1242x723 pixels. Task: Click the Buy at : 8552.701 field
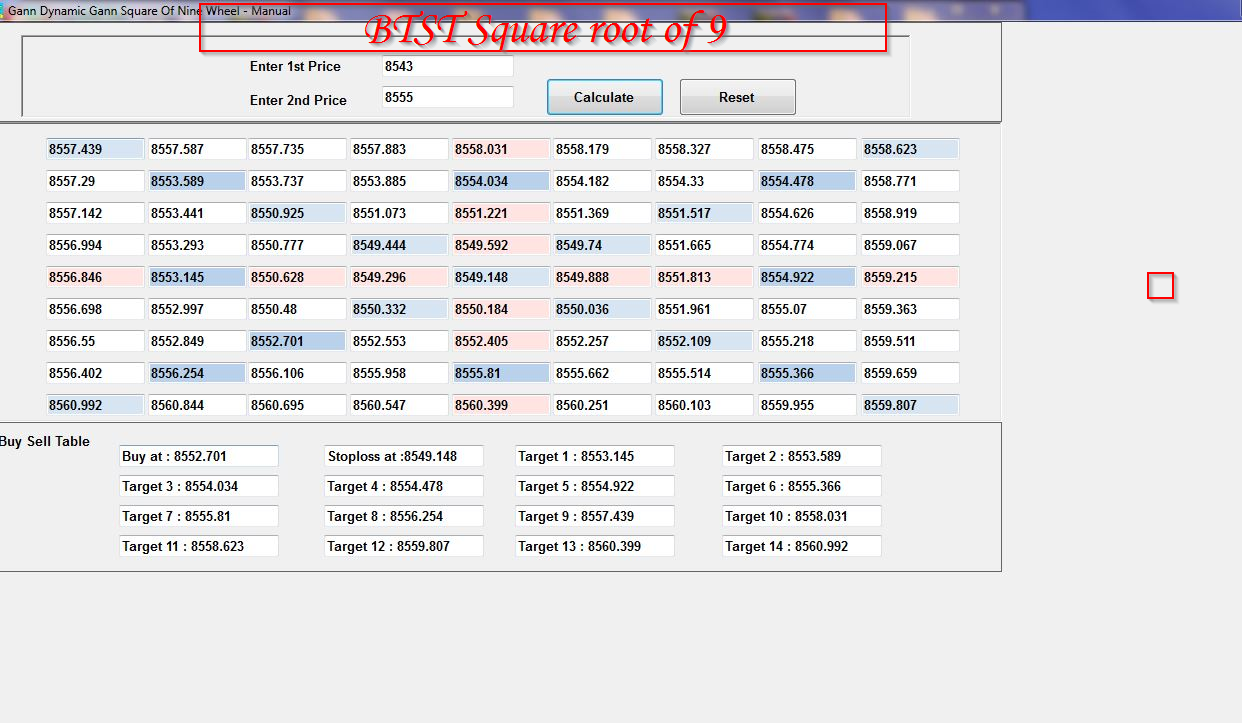[198, 456]
